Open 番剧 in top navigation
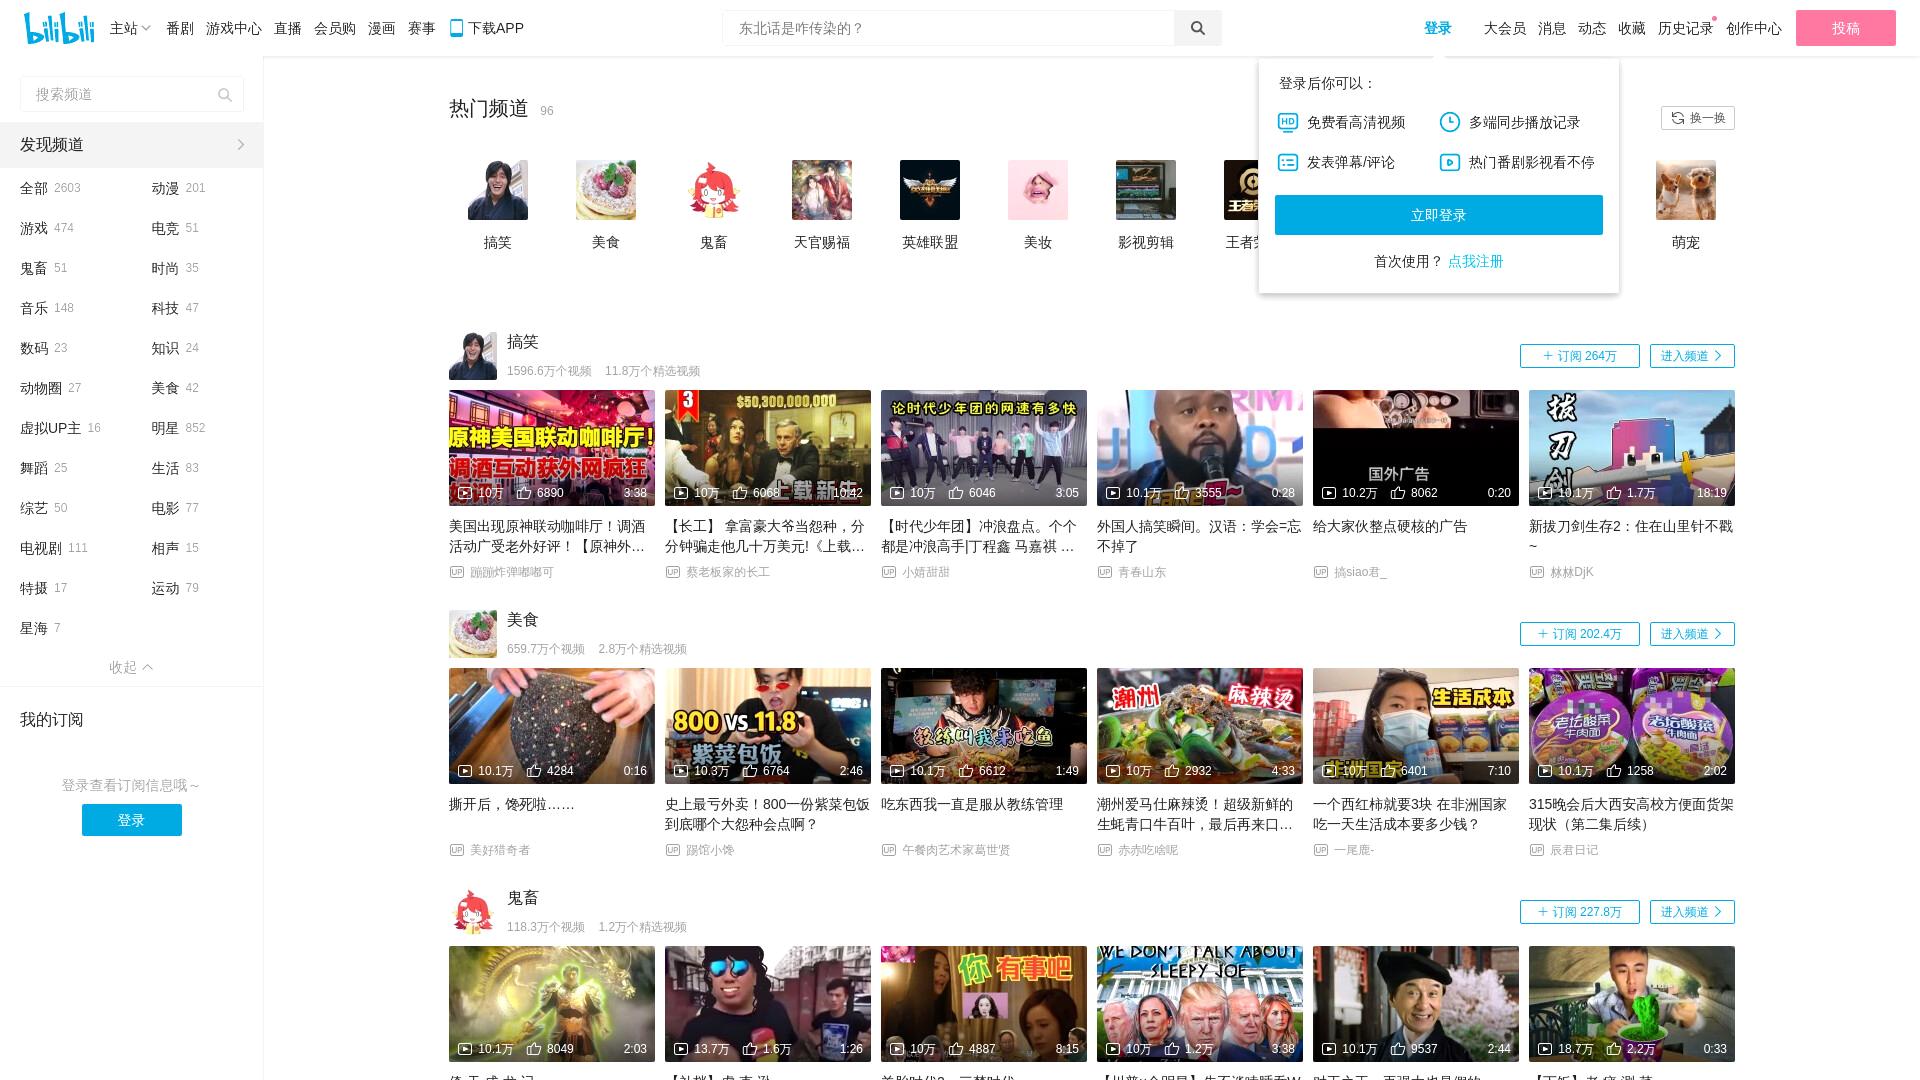1920x1080 pixels. pos(180,28)
